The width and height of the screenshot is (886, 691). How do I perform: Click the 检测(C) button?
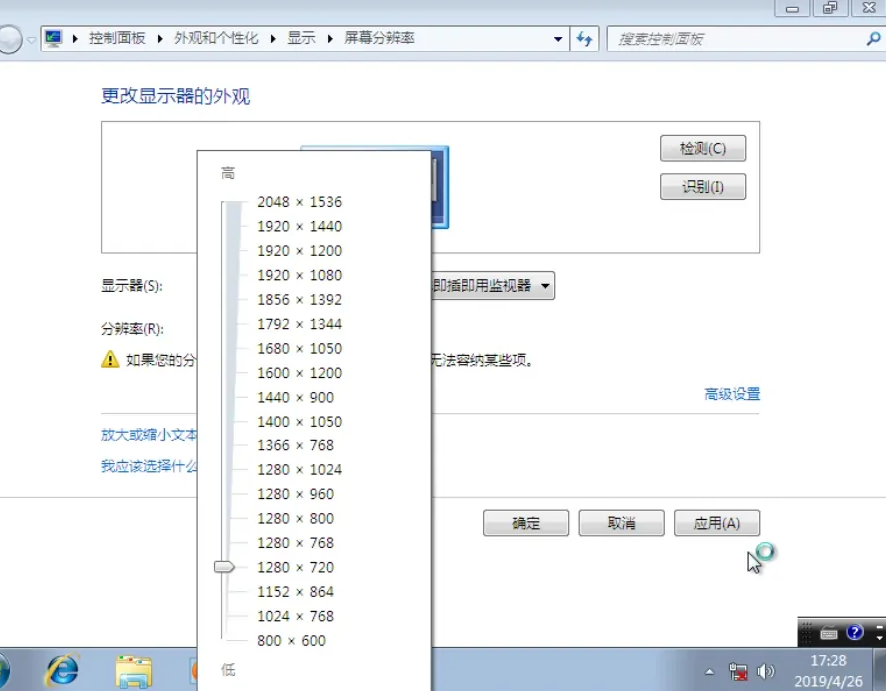pos(703,148)
